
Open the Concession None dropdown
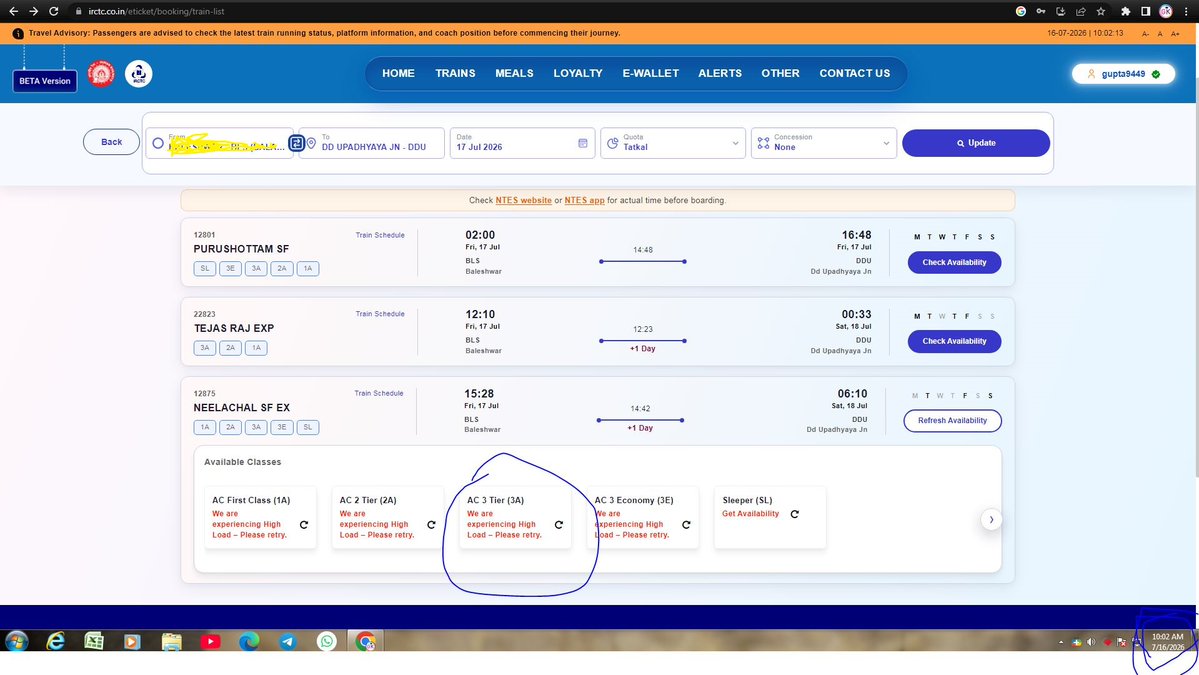[824, 143]
